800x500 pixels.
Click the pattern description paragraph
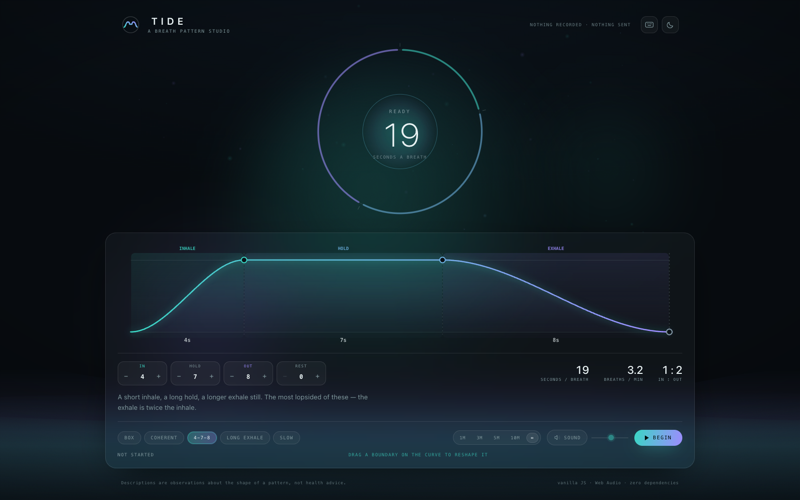click(242, 402)
